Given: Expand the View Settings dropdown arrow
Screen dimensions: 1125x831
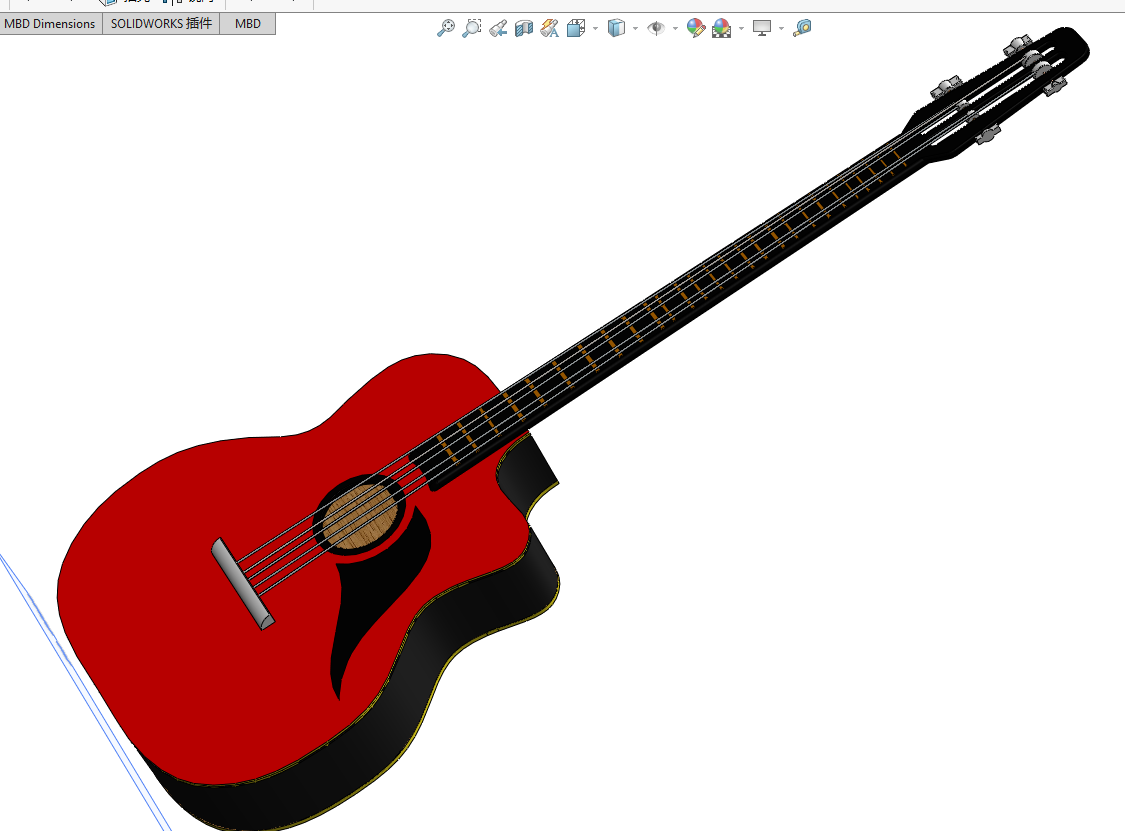Looking at the screenshot, I should [781, 29].
